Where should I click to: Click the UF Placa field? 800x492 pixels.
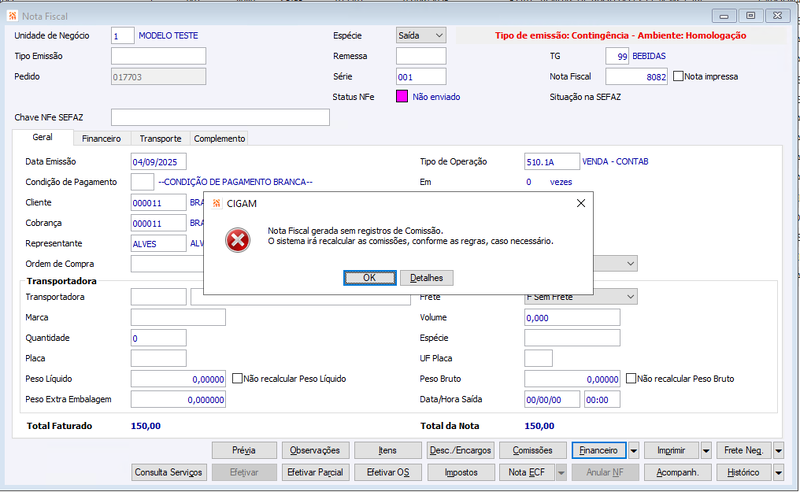point(538,358)
